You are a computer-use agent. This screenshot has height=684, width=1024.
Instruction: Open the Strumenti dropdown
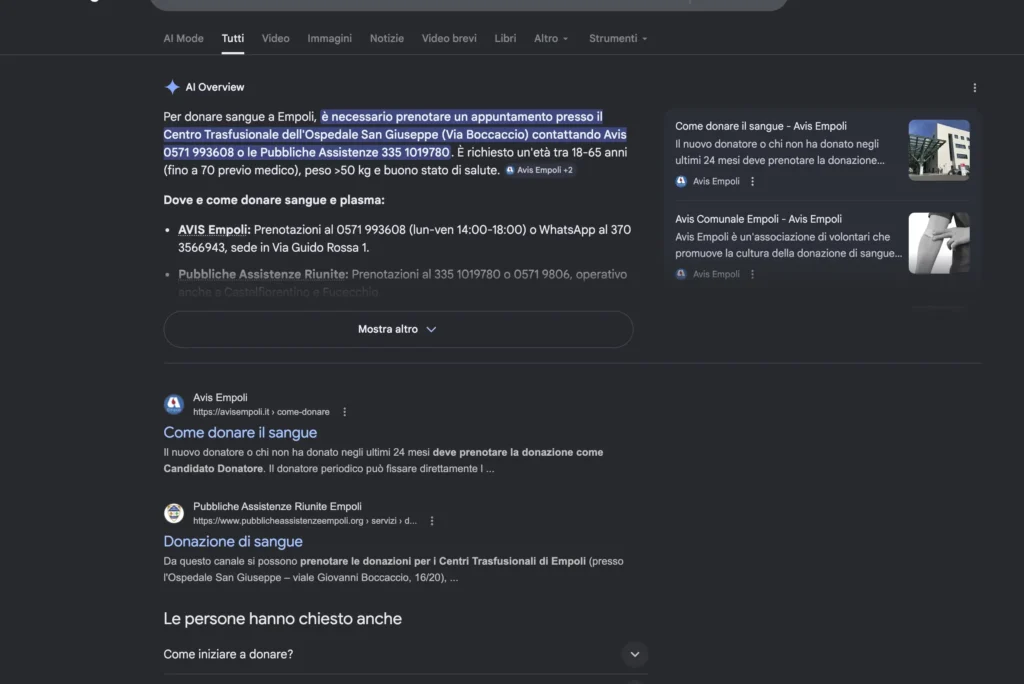tap(618, 39)
